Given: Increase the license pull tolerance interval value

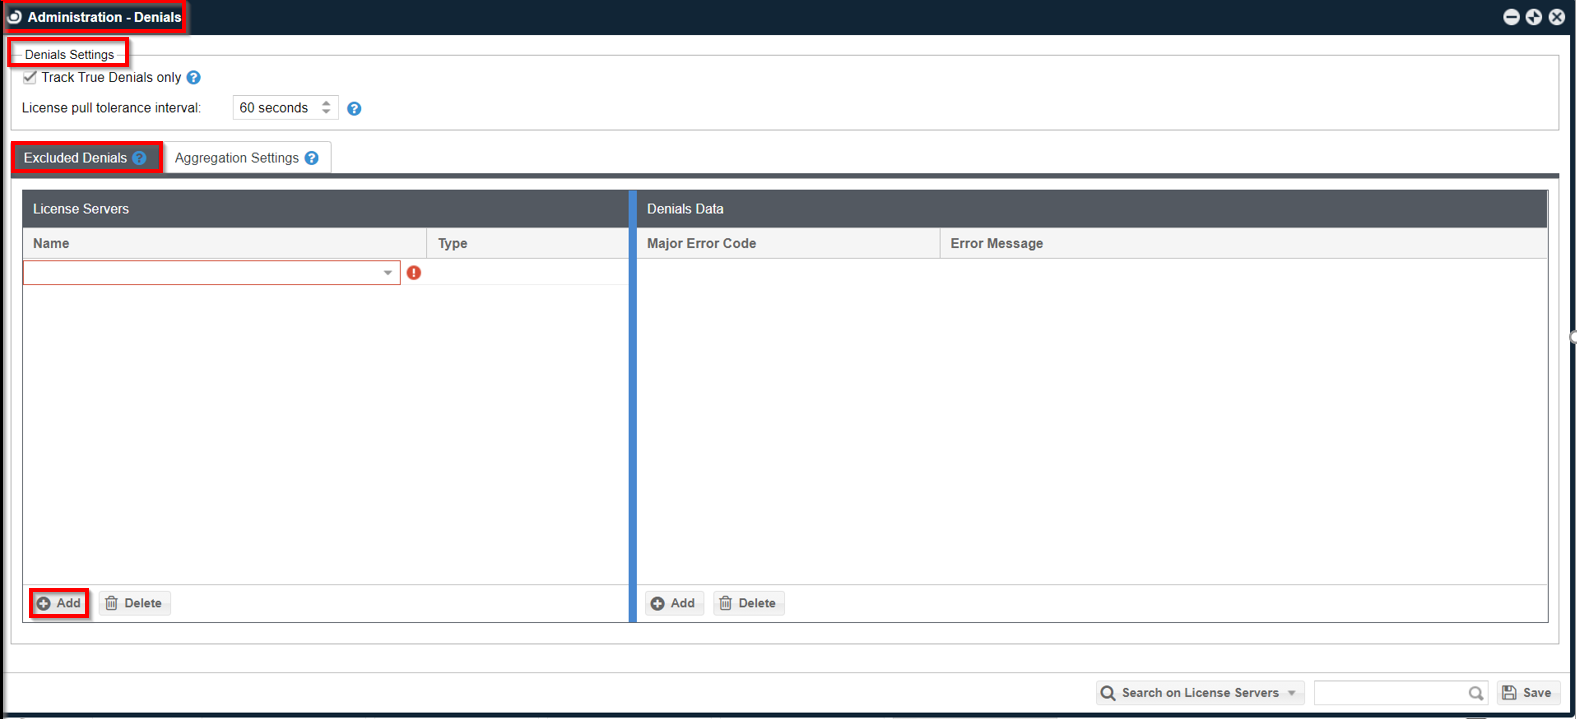Looking at the screenshot, I should [326, 103].
